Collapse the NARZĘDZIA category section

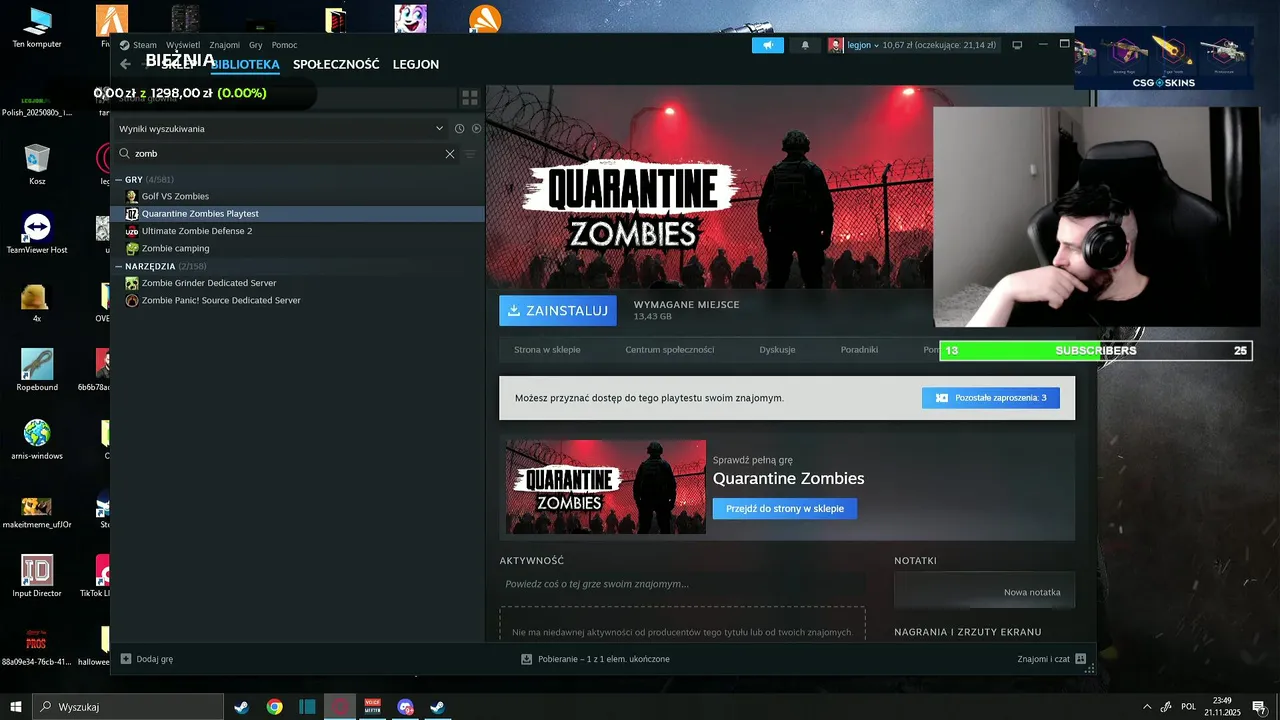(118, 267)
